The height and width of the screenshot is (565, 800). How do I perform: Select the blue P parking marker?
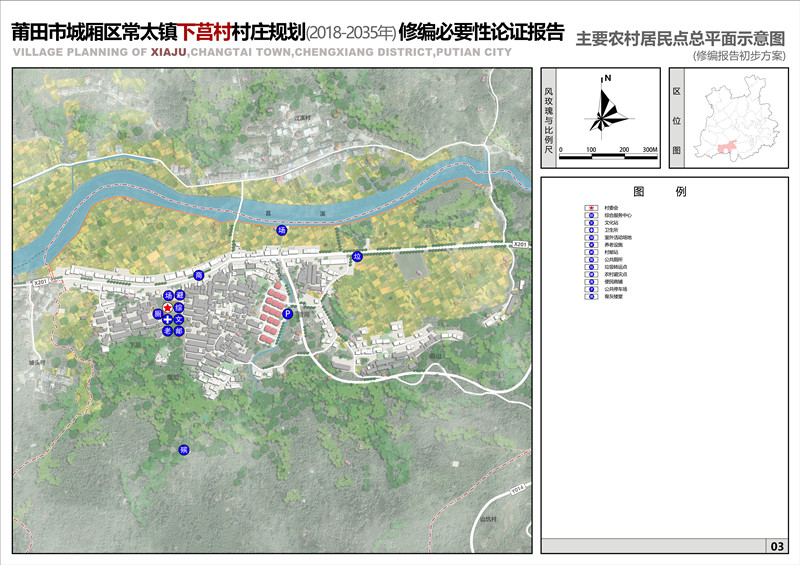pos(288,314)
